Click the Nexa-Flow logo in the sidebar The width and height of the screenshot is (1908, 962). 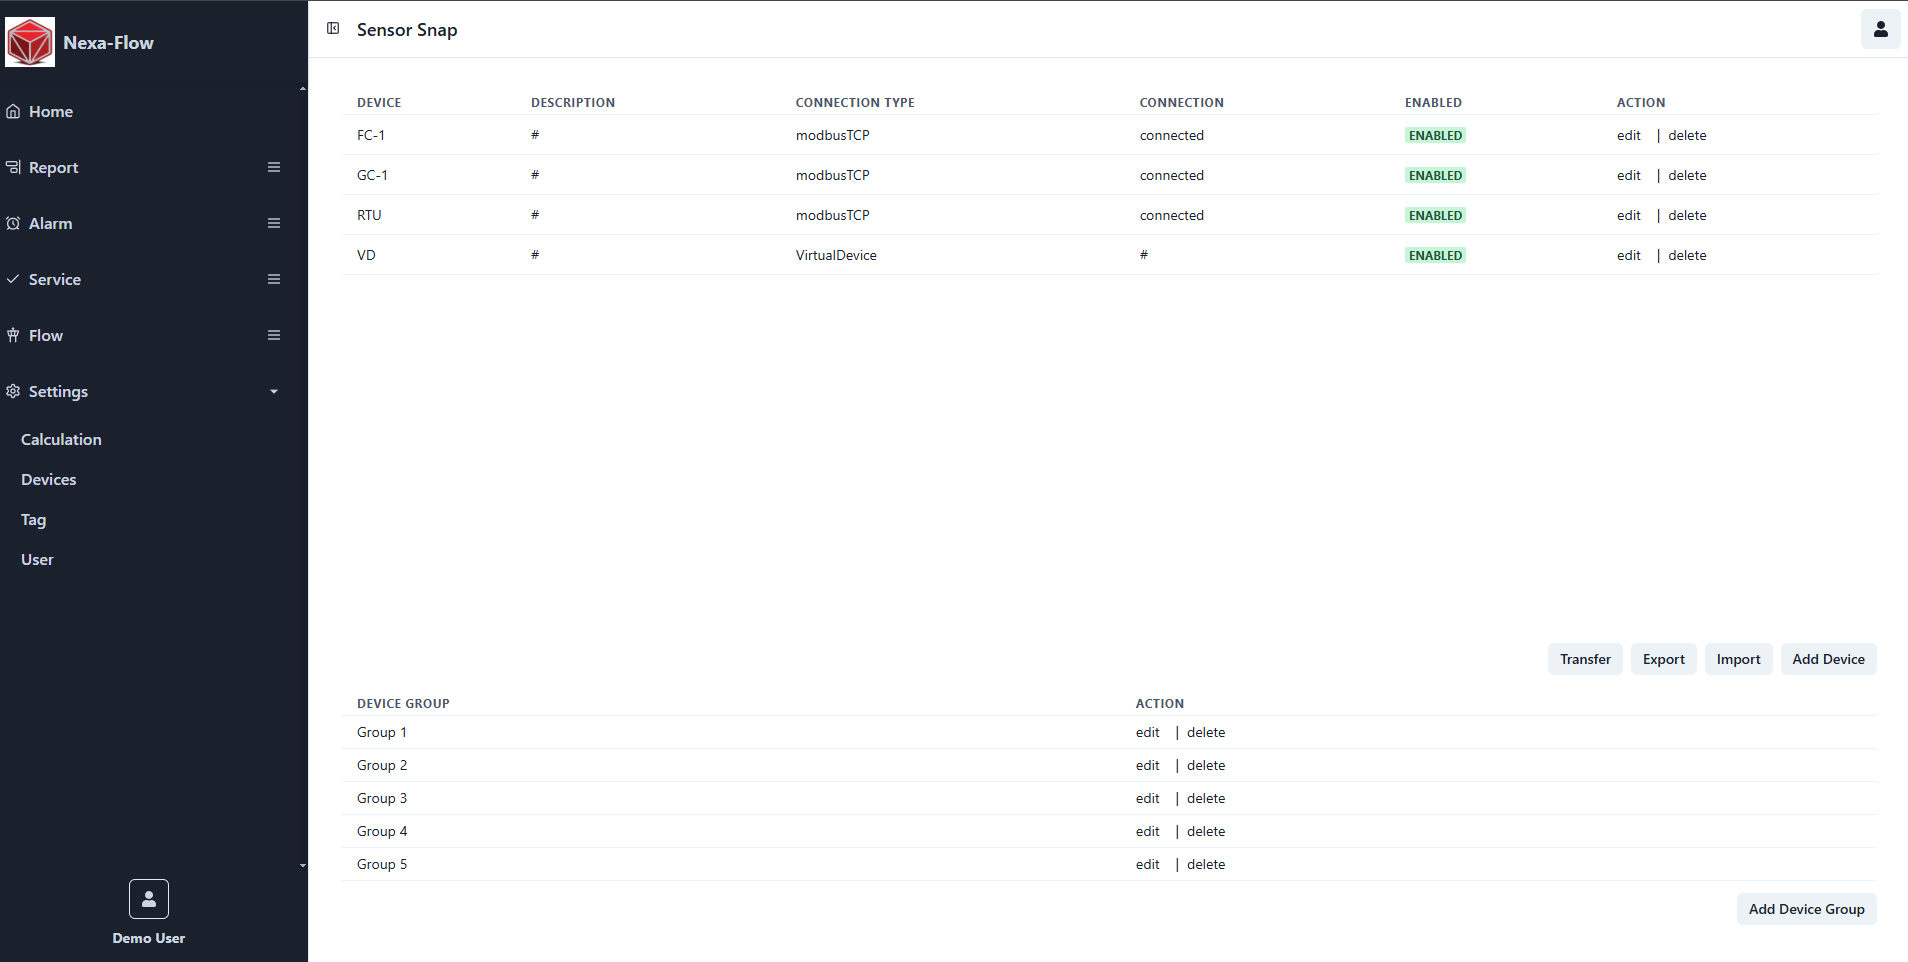click(30, 41)
